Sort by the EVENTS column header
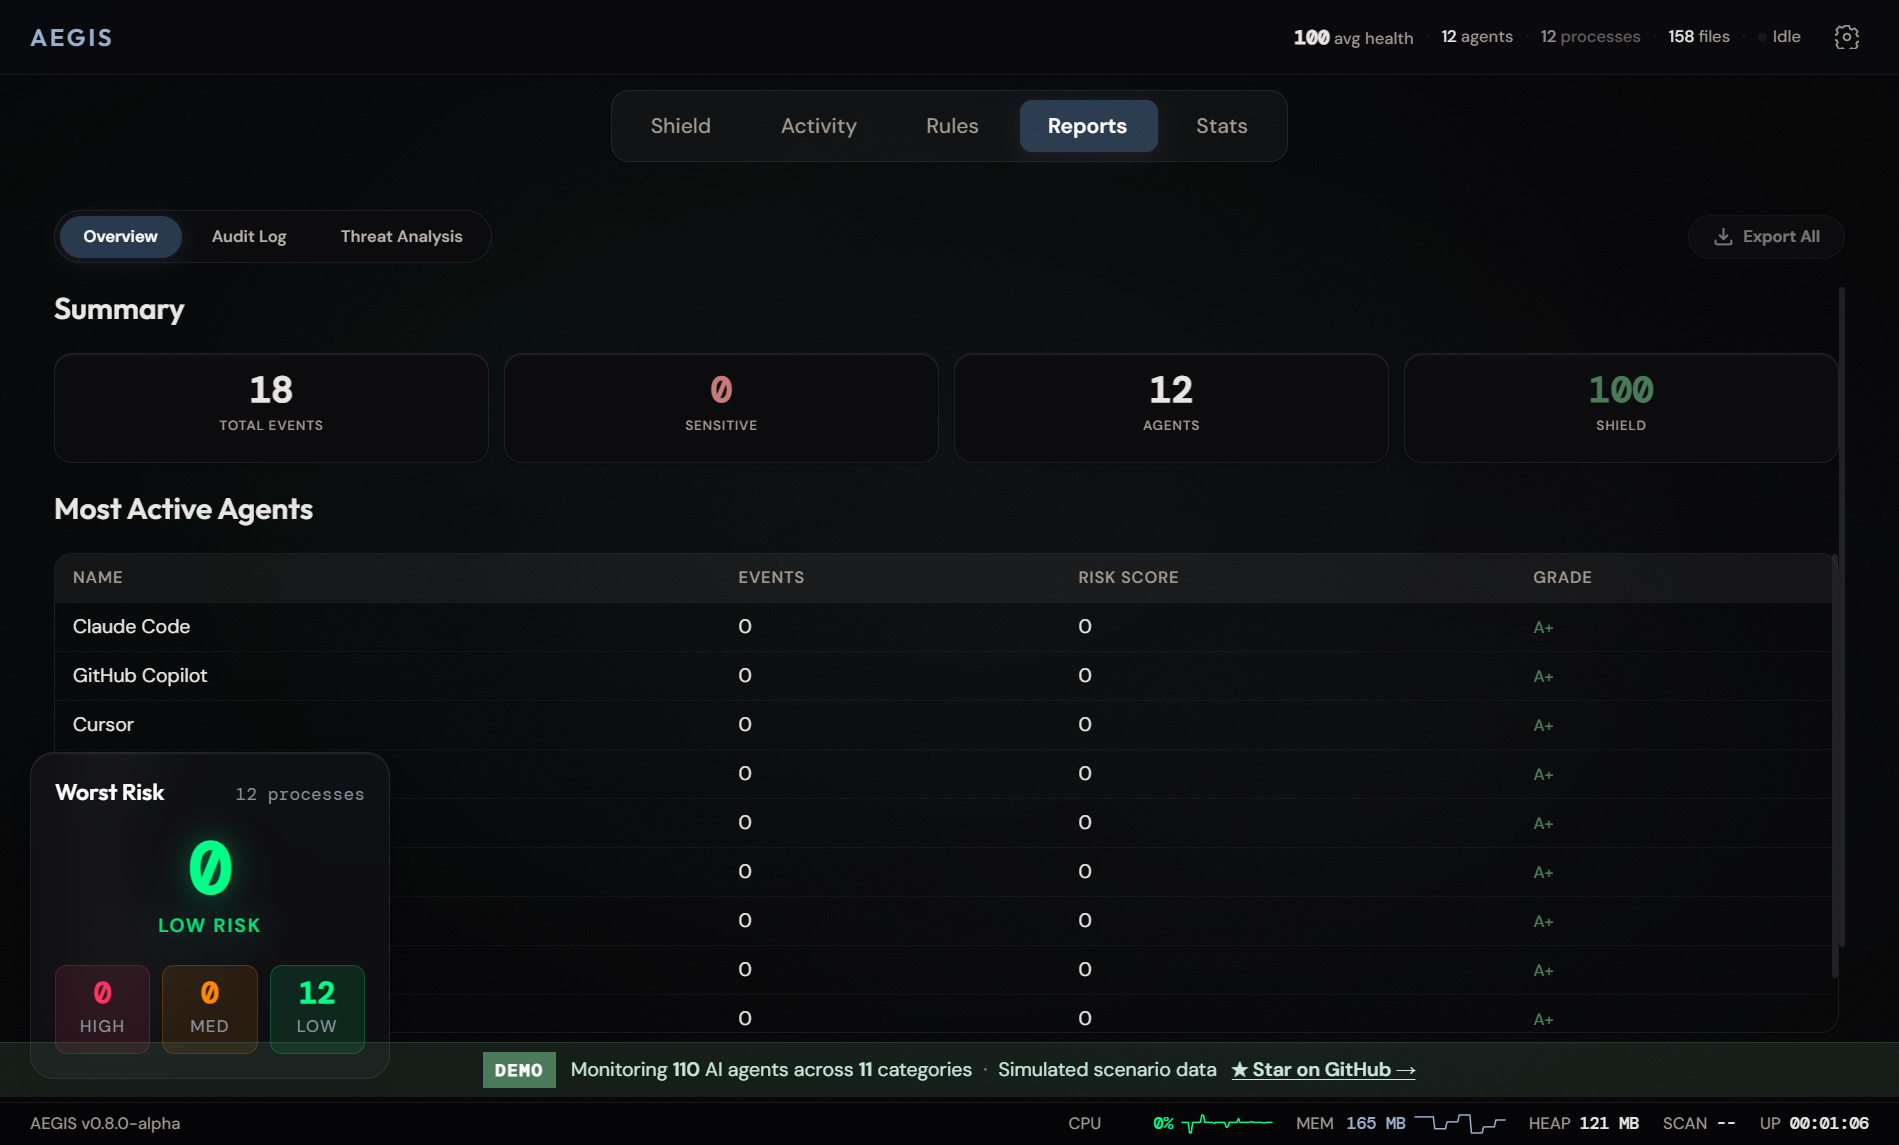Viewport: 1899px width, 1145px height. (x=771, y=578)
